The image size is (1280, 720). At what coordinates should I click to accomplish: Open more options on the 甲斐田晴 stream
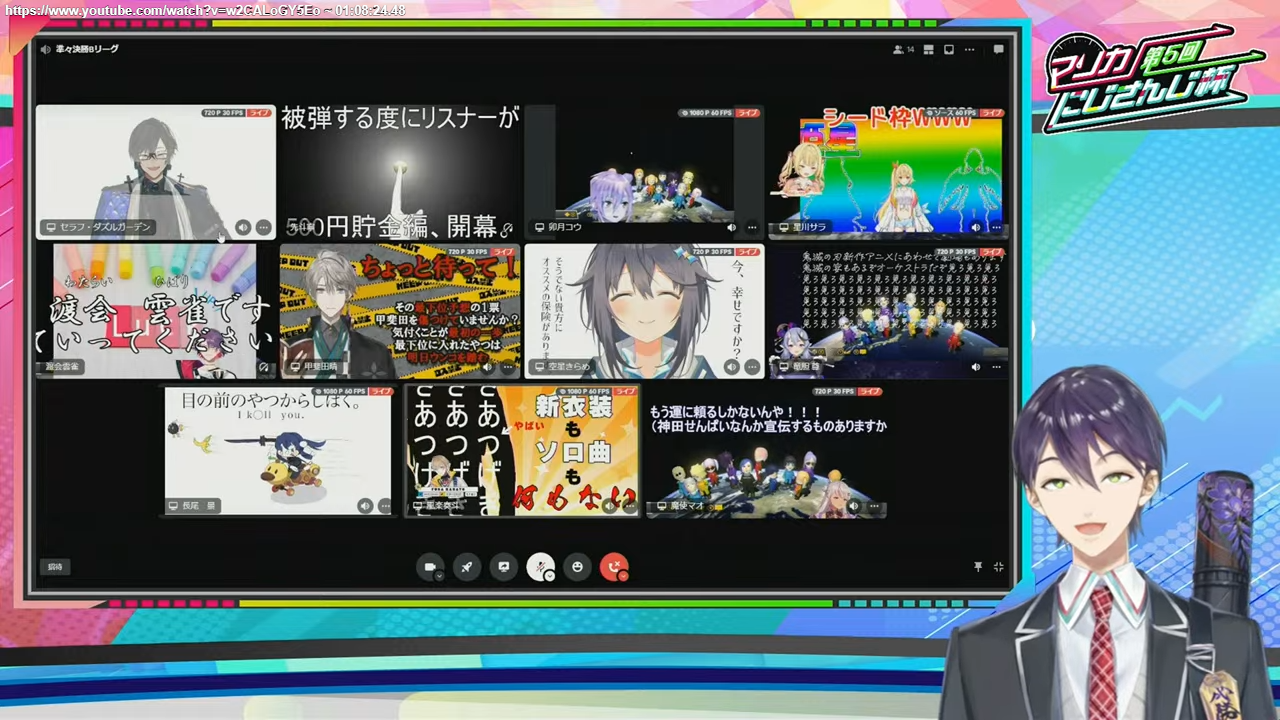pyautogui.click(x=507, y=367)
